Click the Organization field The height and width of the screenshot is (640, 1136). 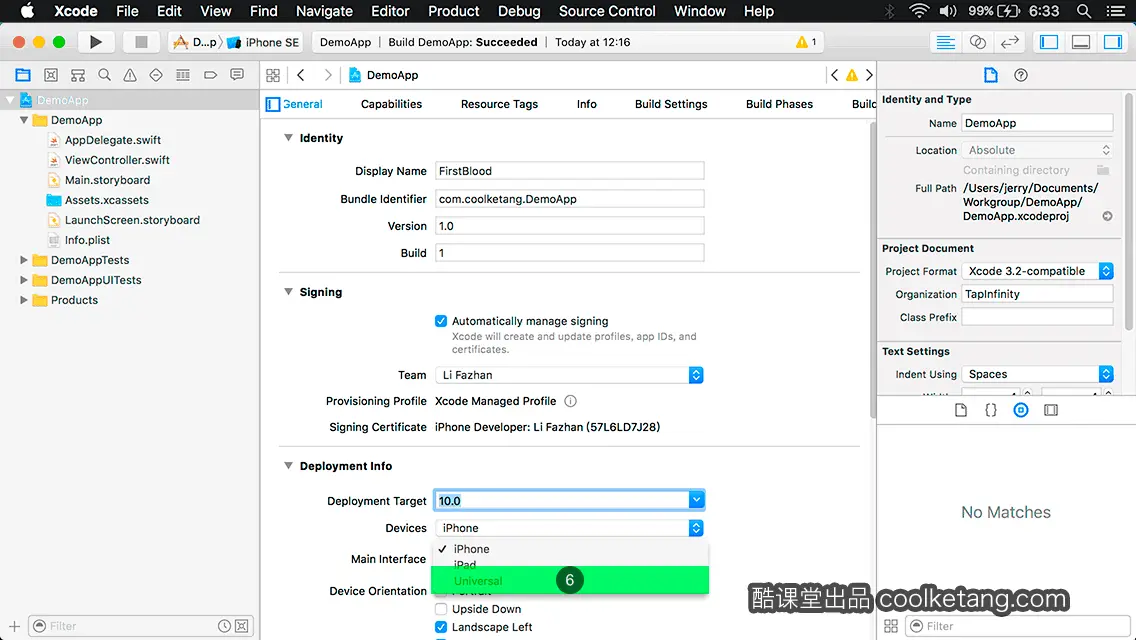[x=1037, y=294]
